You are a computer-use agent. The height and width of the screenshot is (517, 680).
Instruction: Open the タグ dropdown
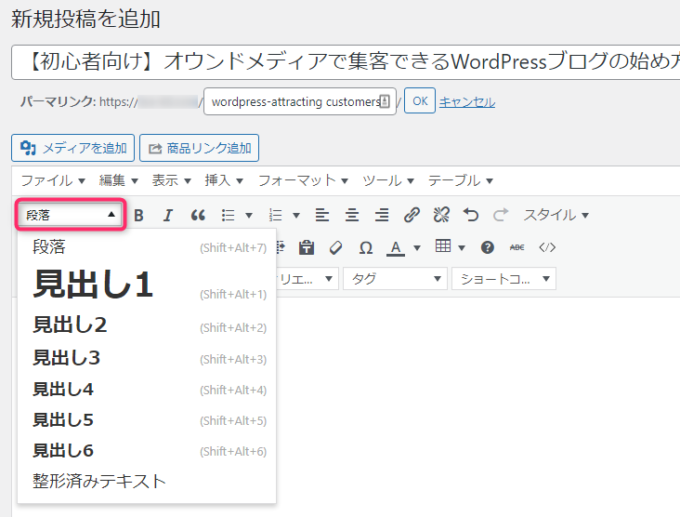pyautogui.click(x=395, y=278)
